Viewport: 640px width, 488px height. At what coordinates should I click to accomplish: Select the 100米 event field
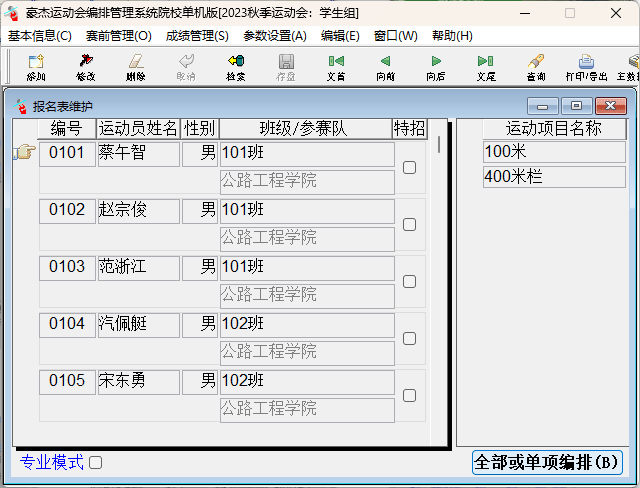554,152
